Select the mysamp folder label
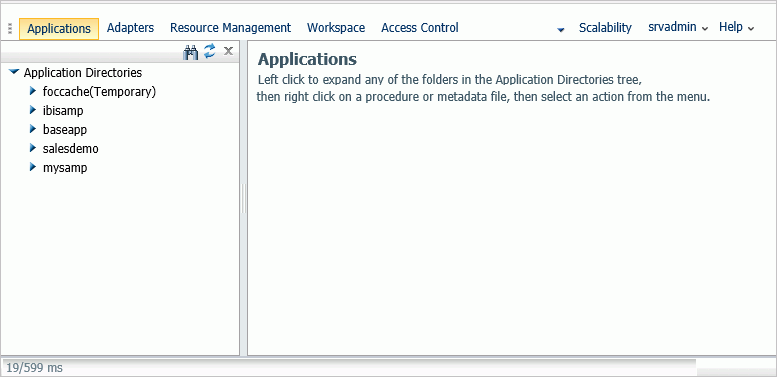This screenshot has height=377, width=777. point(65,168)
